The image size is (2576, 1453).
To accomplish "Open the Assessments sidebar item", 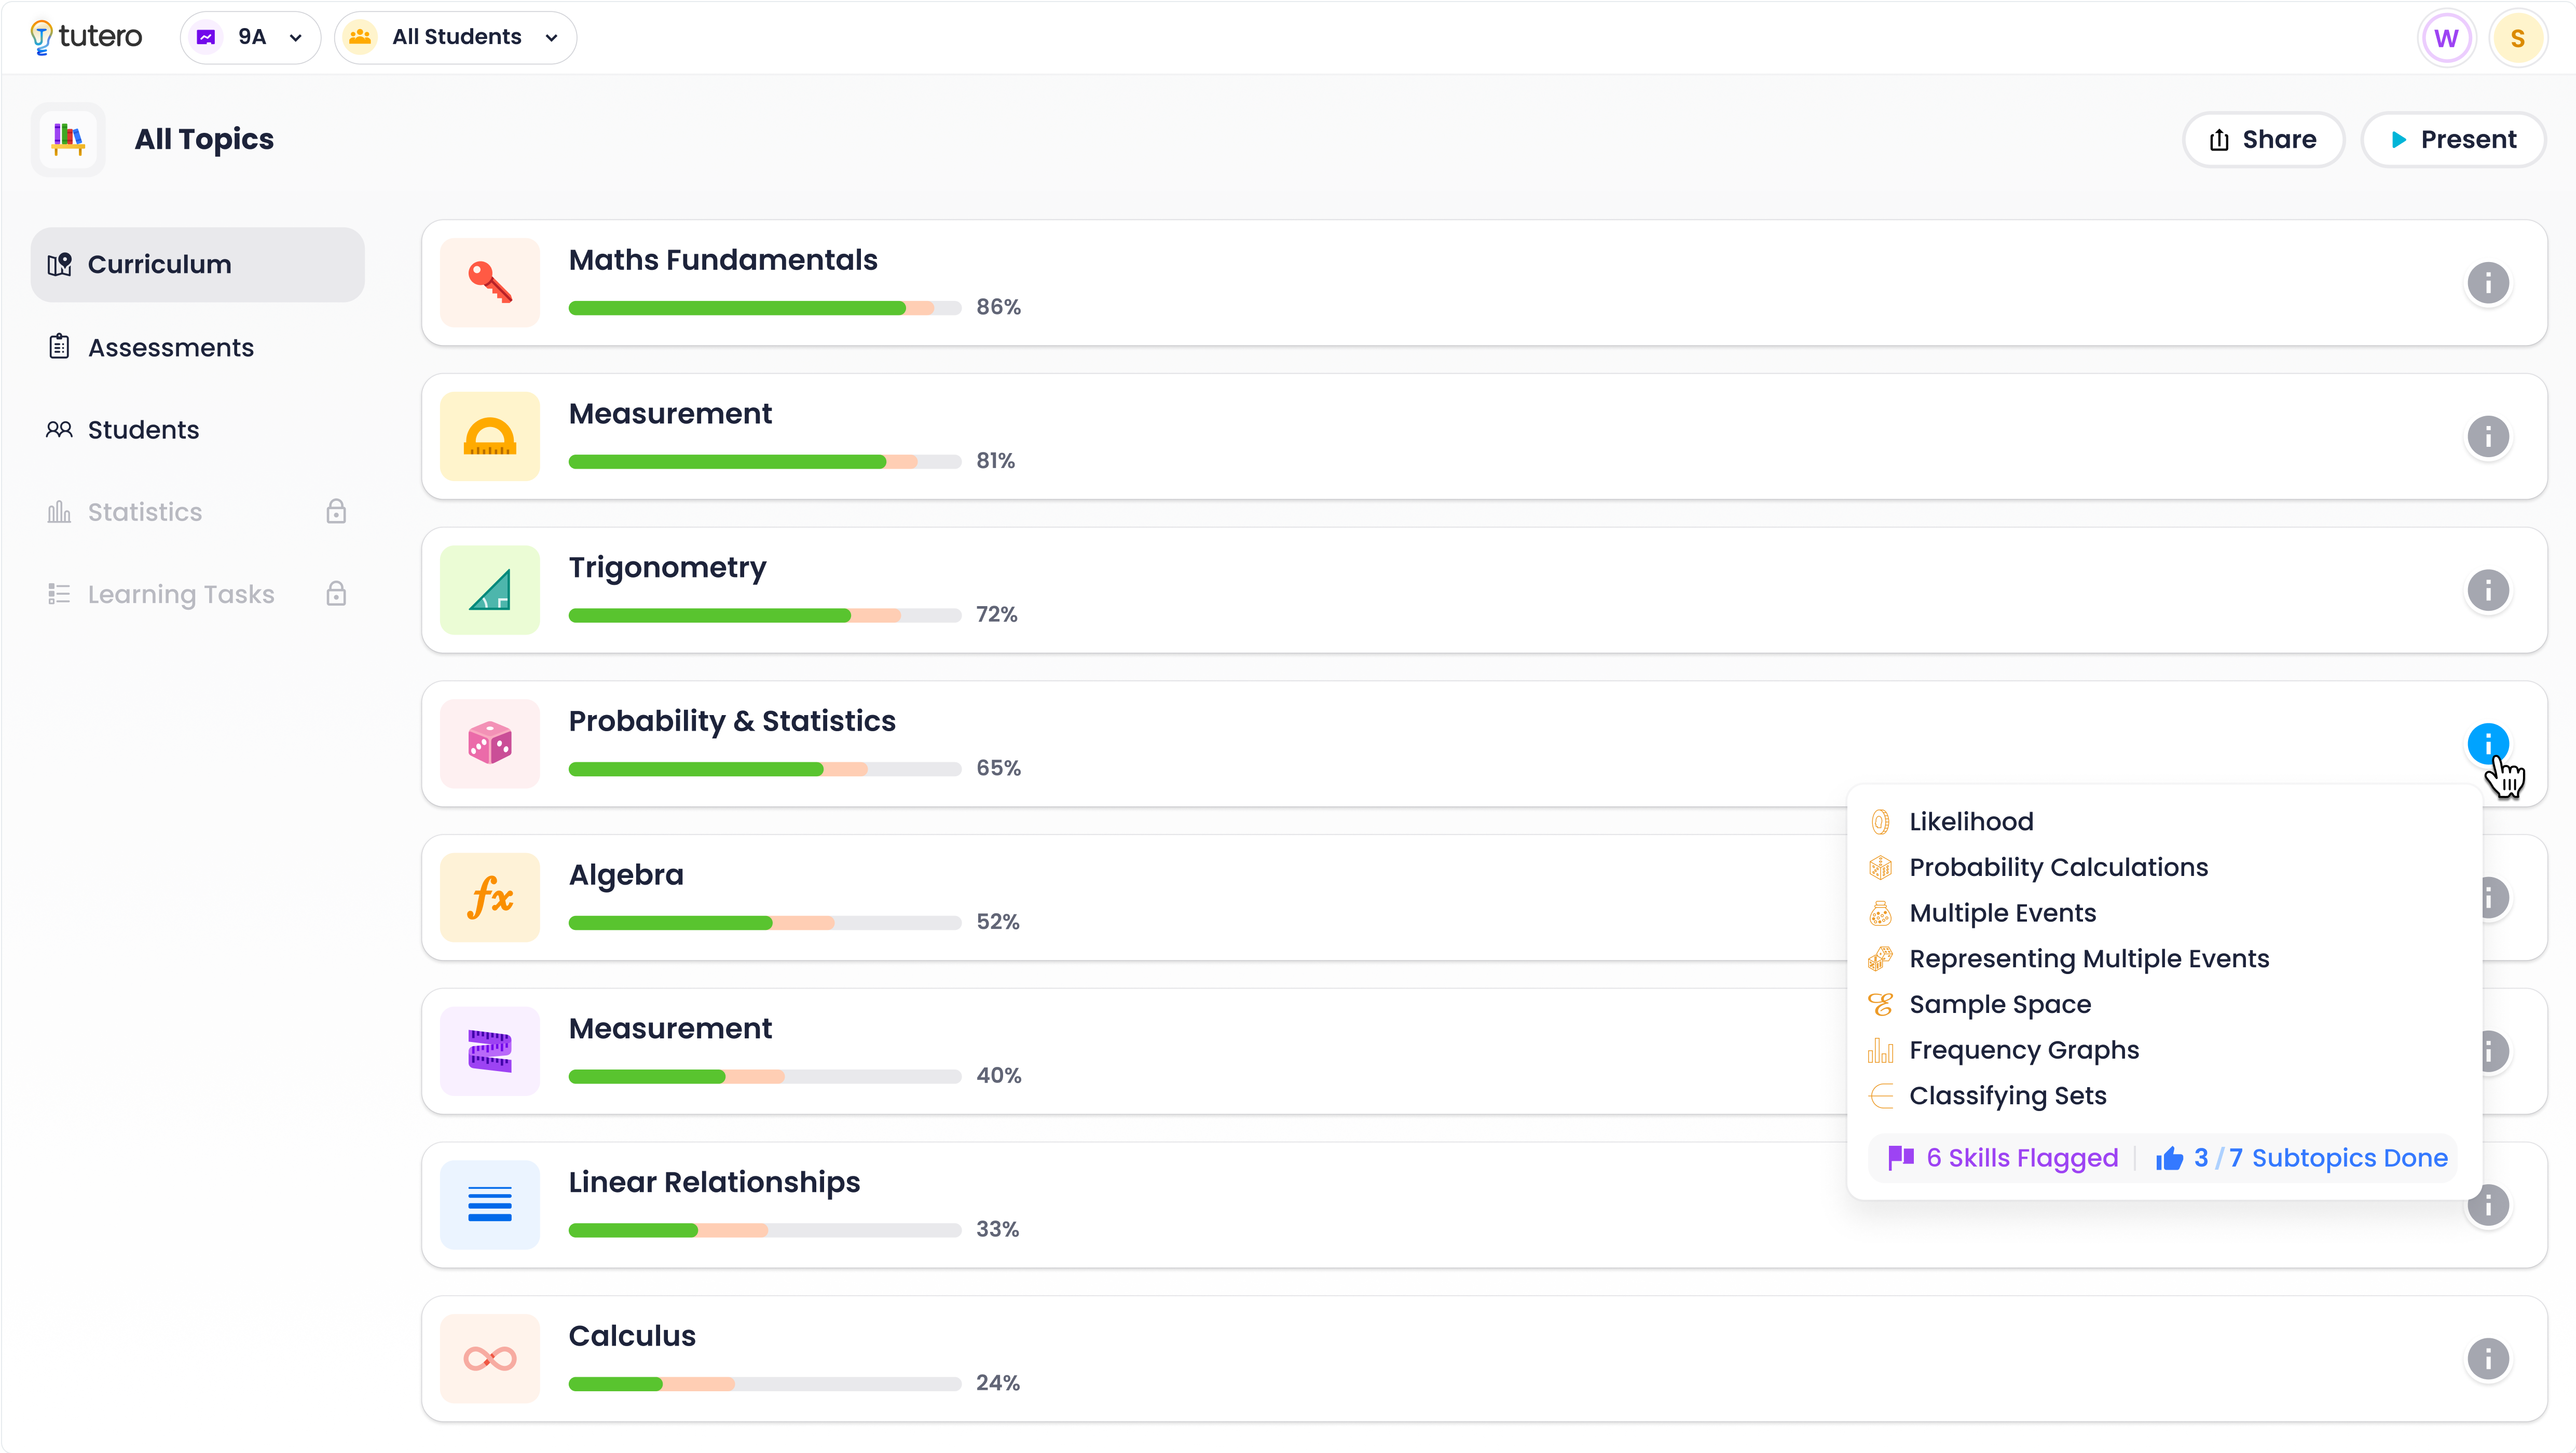I will pos(170,347).
